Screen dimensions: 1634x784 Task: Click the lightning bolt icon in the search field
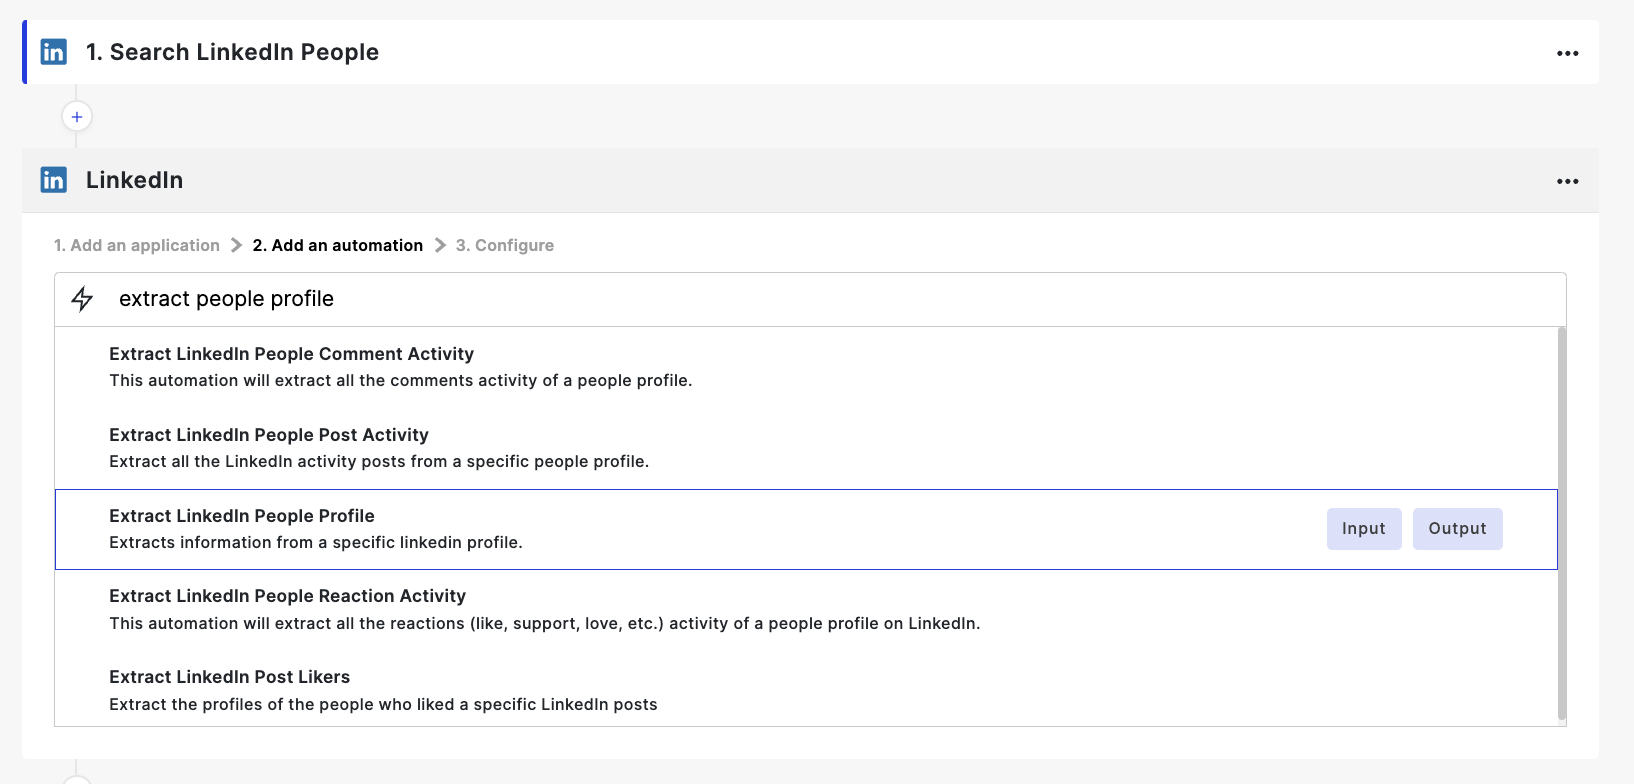[82, 299]
